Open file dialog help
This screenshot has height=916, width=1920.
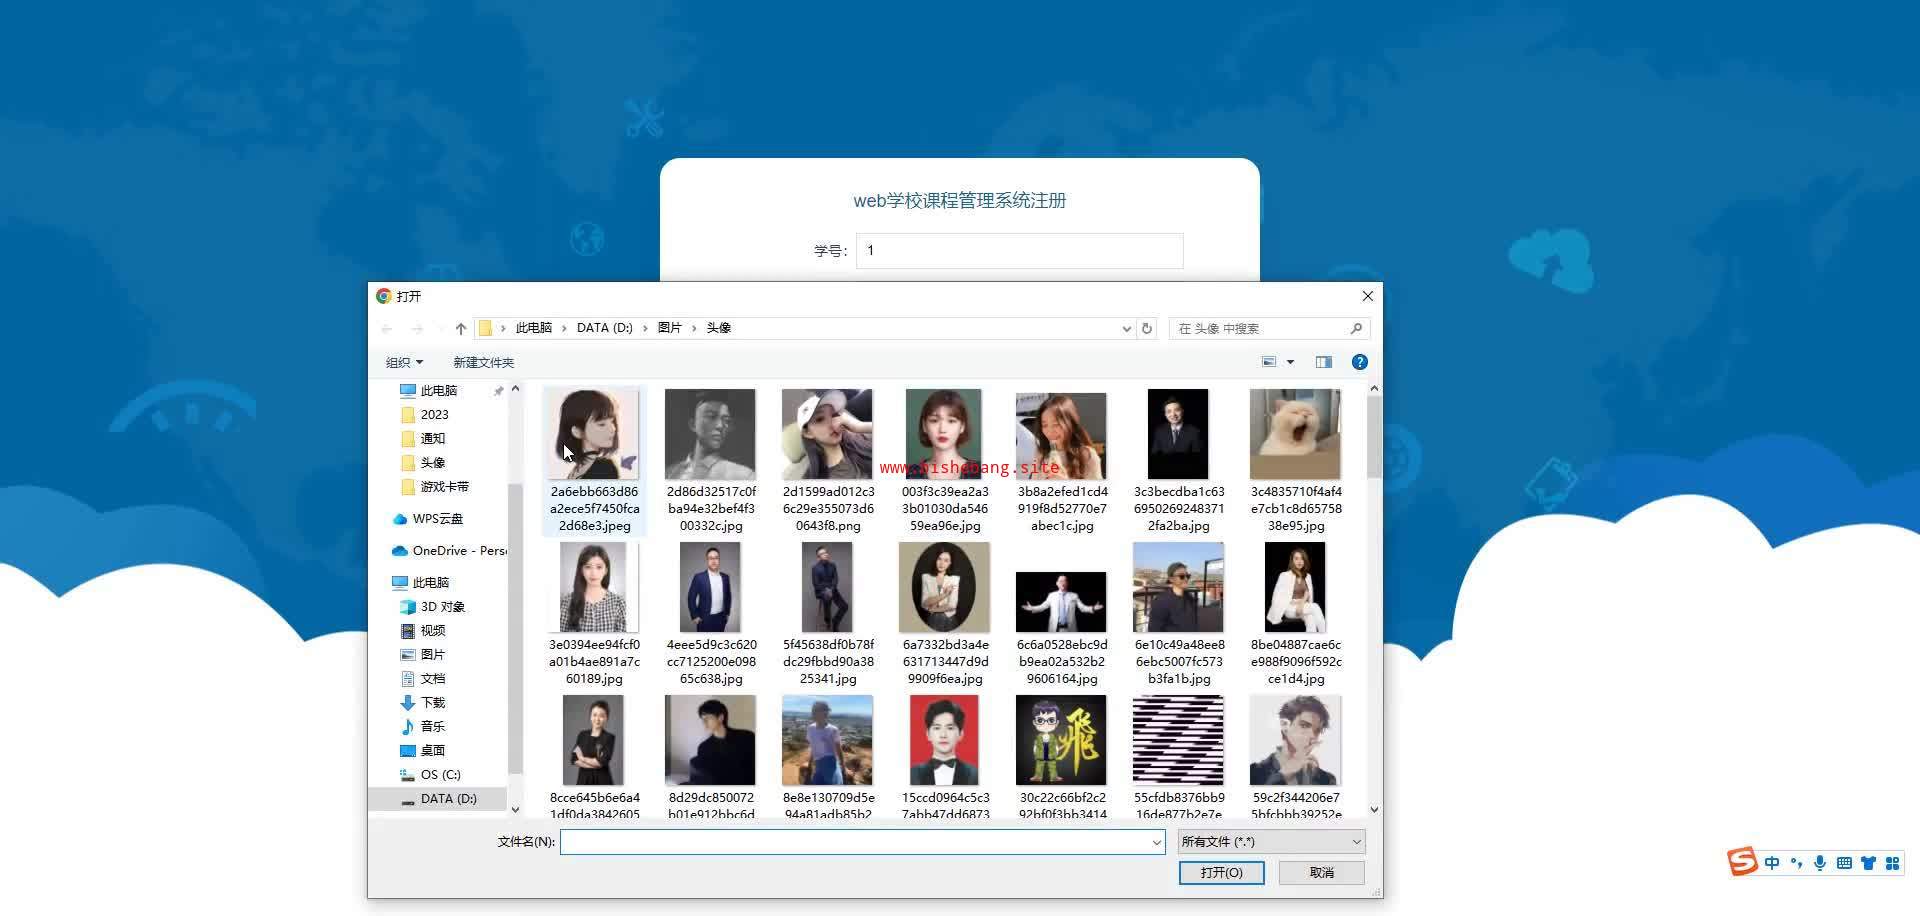click(x=1360, y=362)
